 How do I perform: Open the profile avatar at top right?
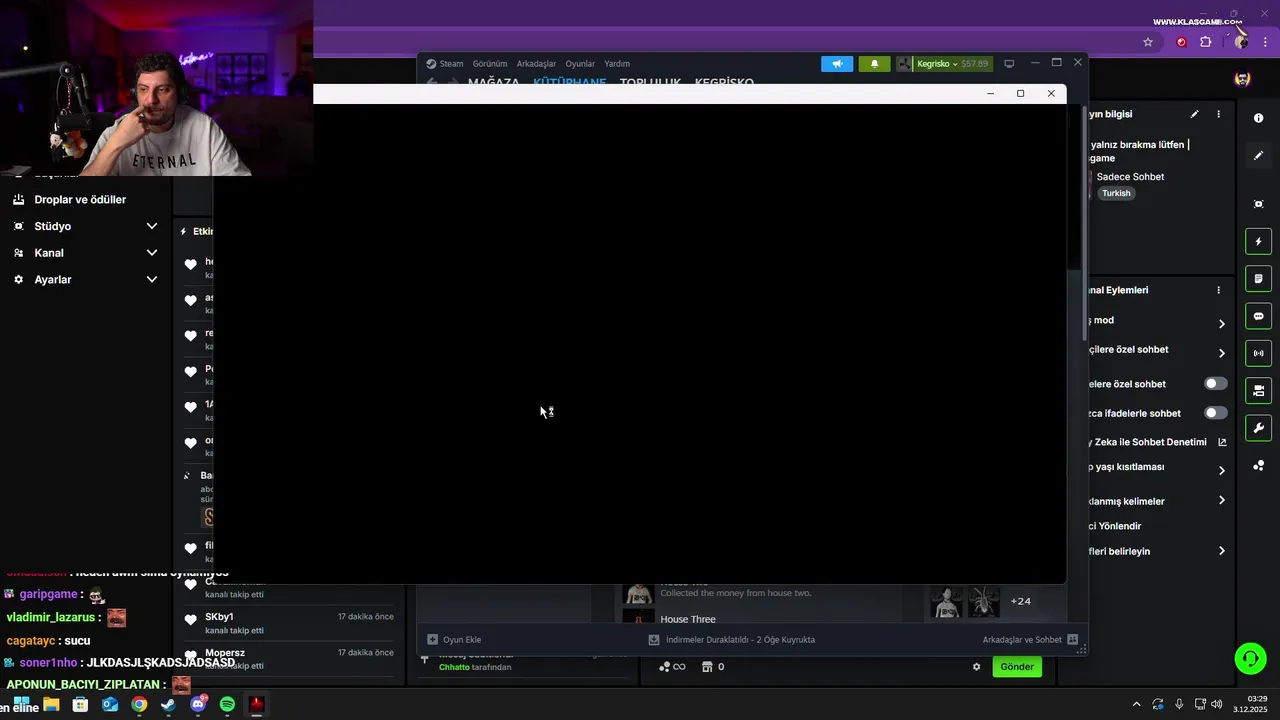click(1242, 79)
